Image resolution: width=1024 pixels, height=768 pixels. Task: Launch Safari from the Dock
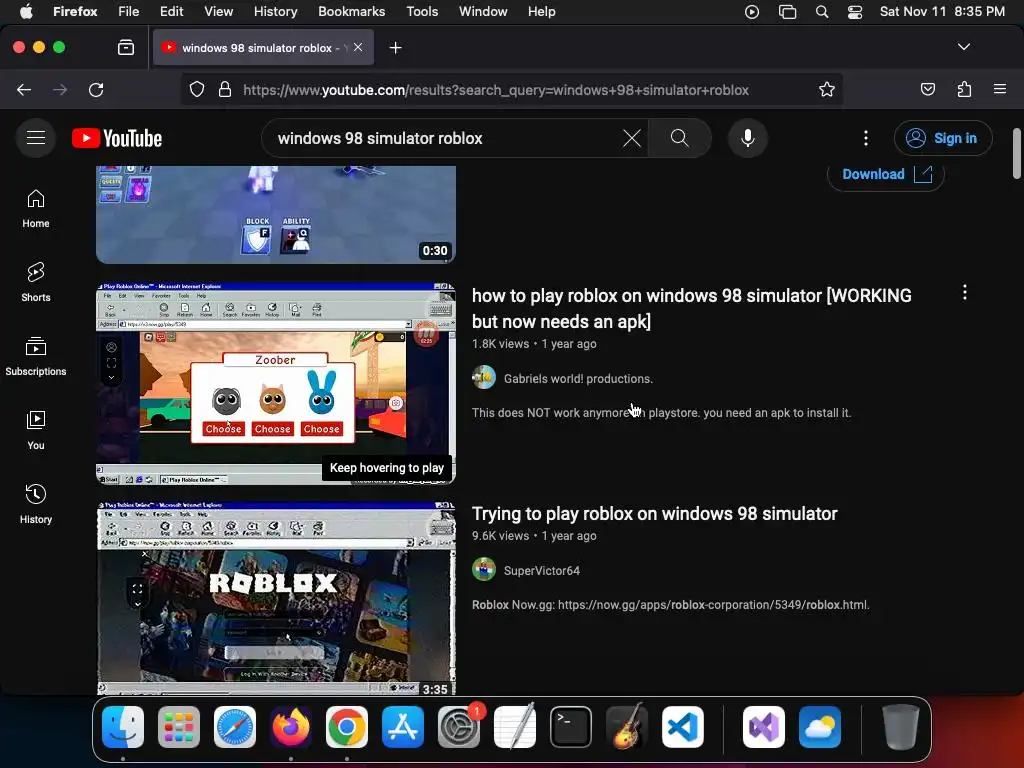pyautogui.click(x=235, y=727)
